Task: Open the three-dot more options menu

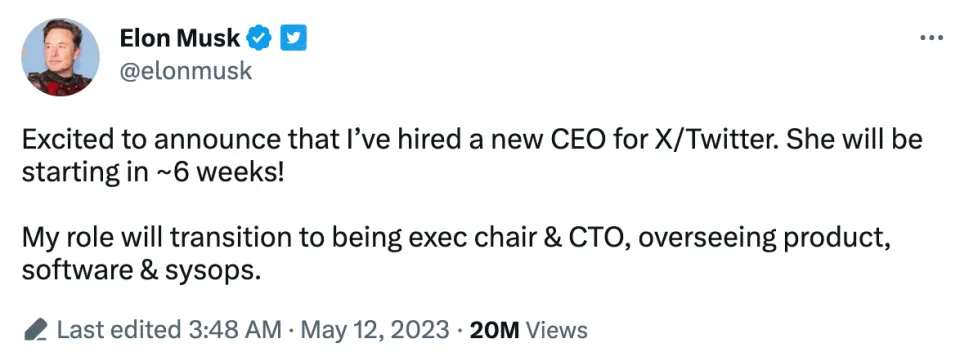Action: [932, 38]
